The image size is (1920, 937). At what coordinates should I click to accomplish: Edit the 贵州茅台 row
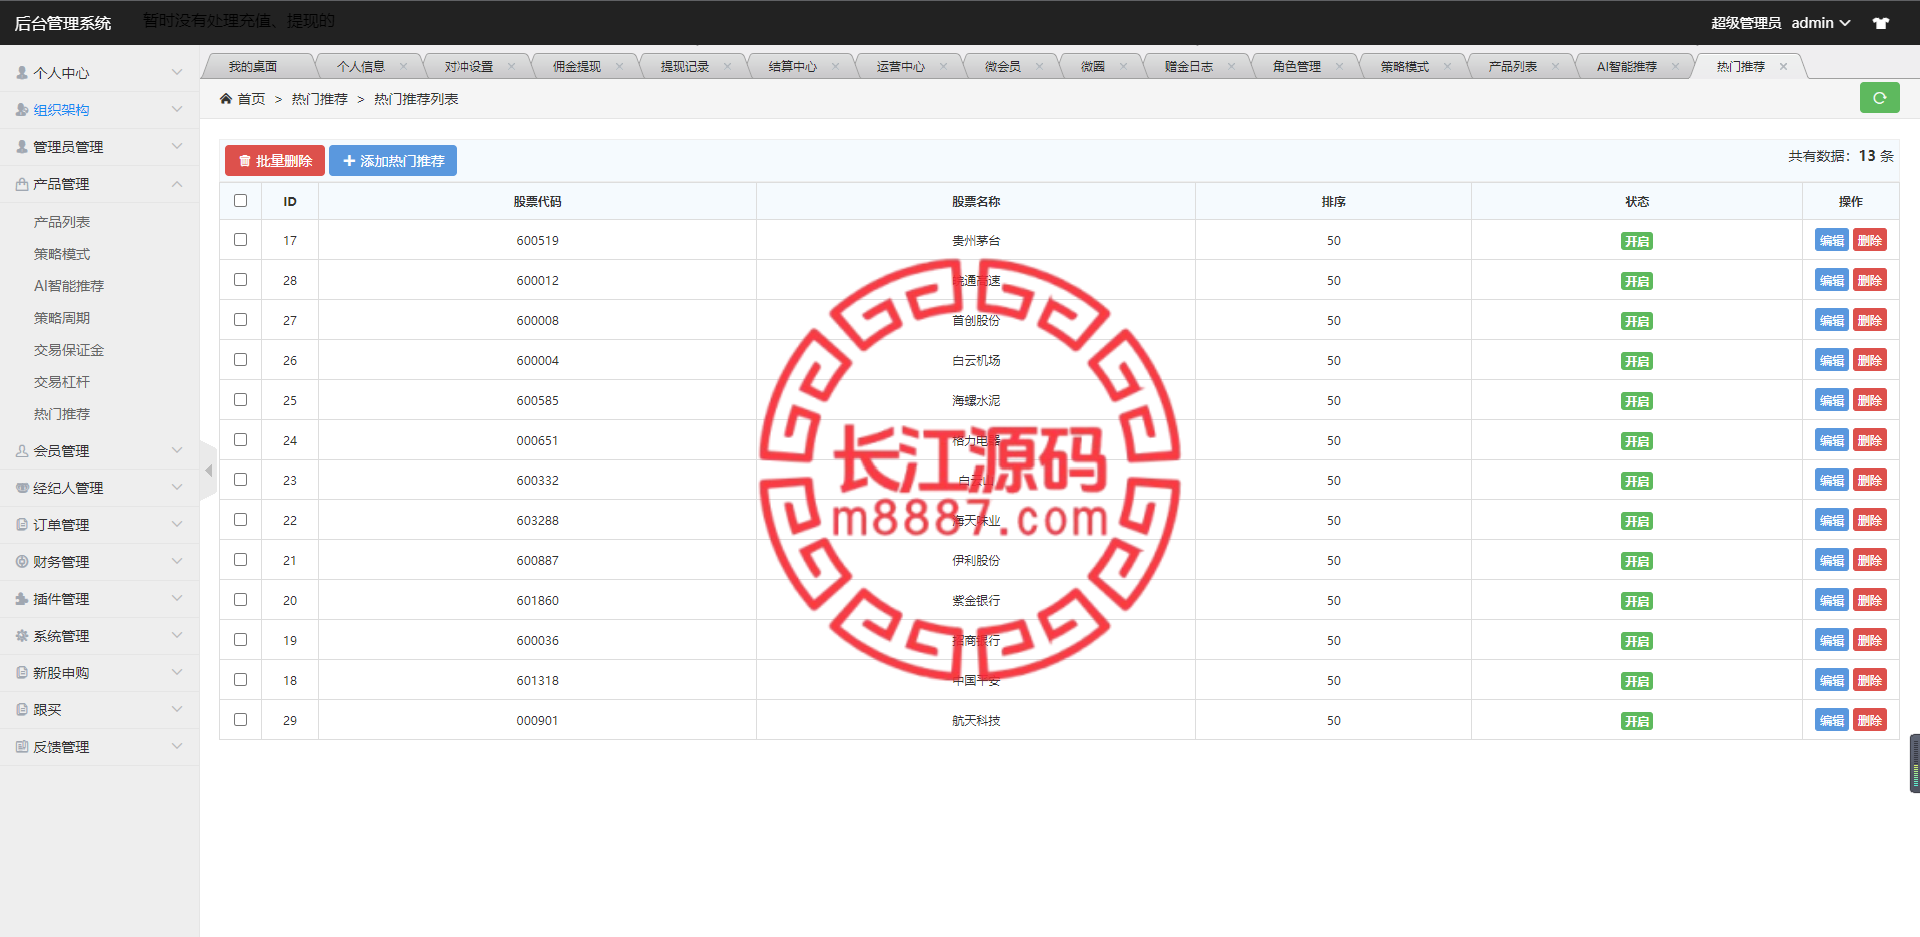click(x=1832, y=240)
